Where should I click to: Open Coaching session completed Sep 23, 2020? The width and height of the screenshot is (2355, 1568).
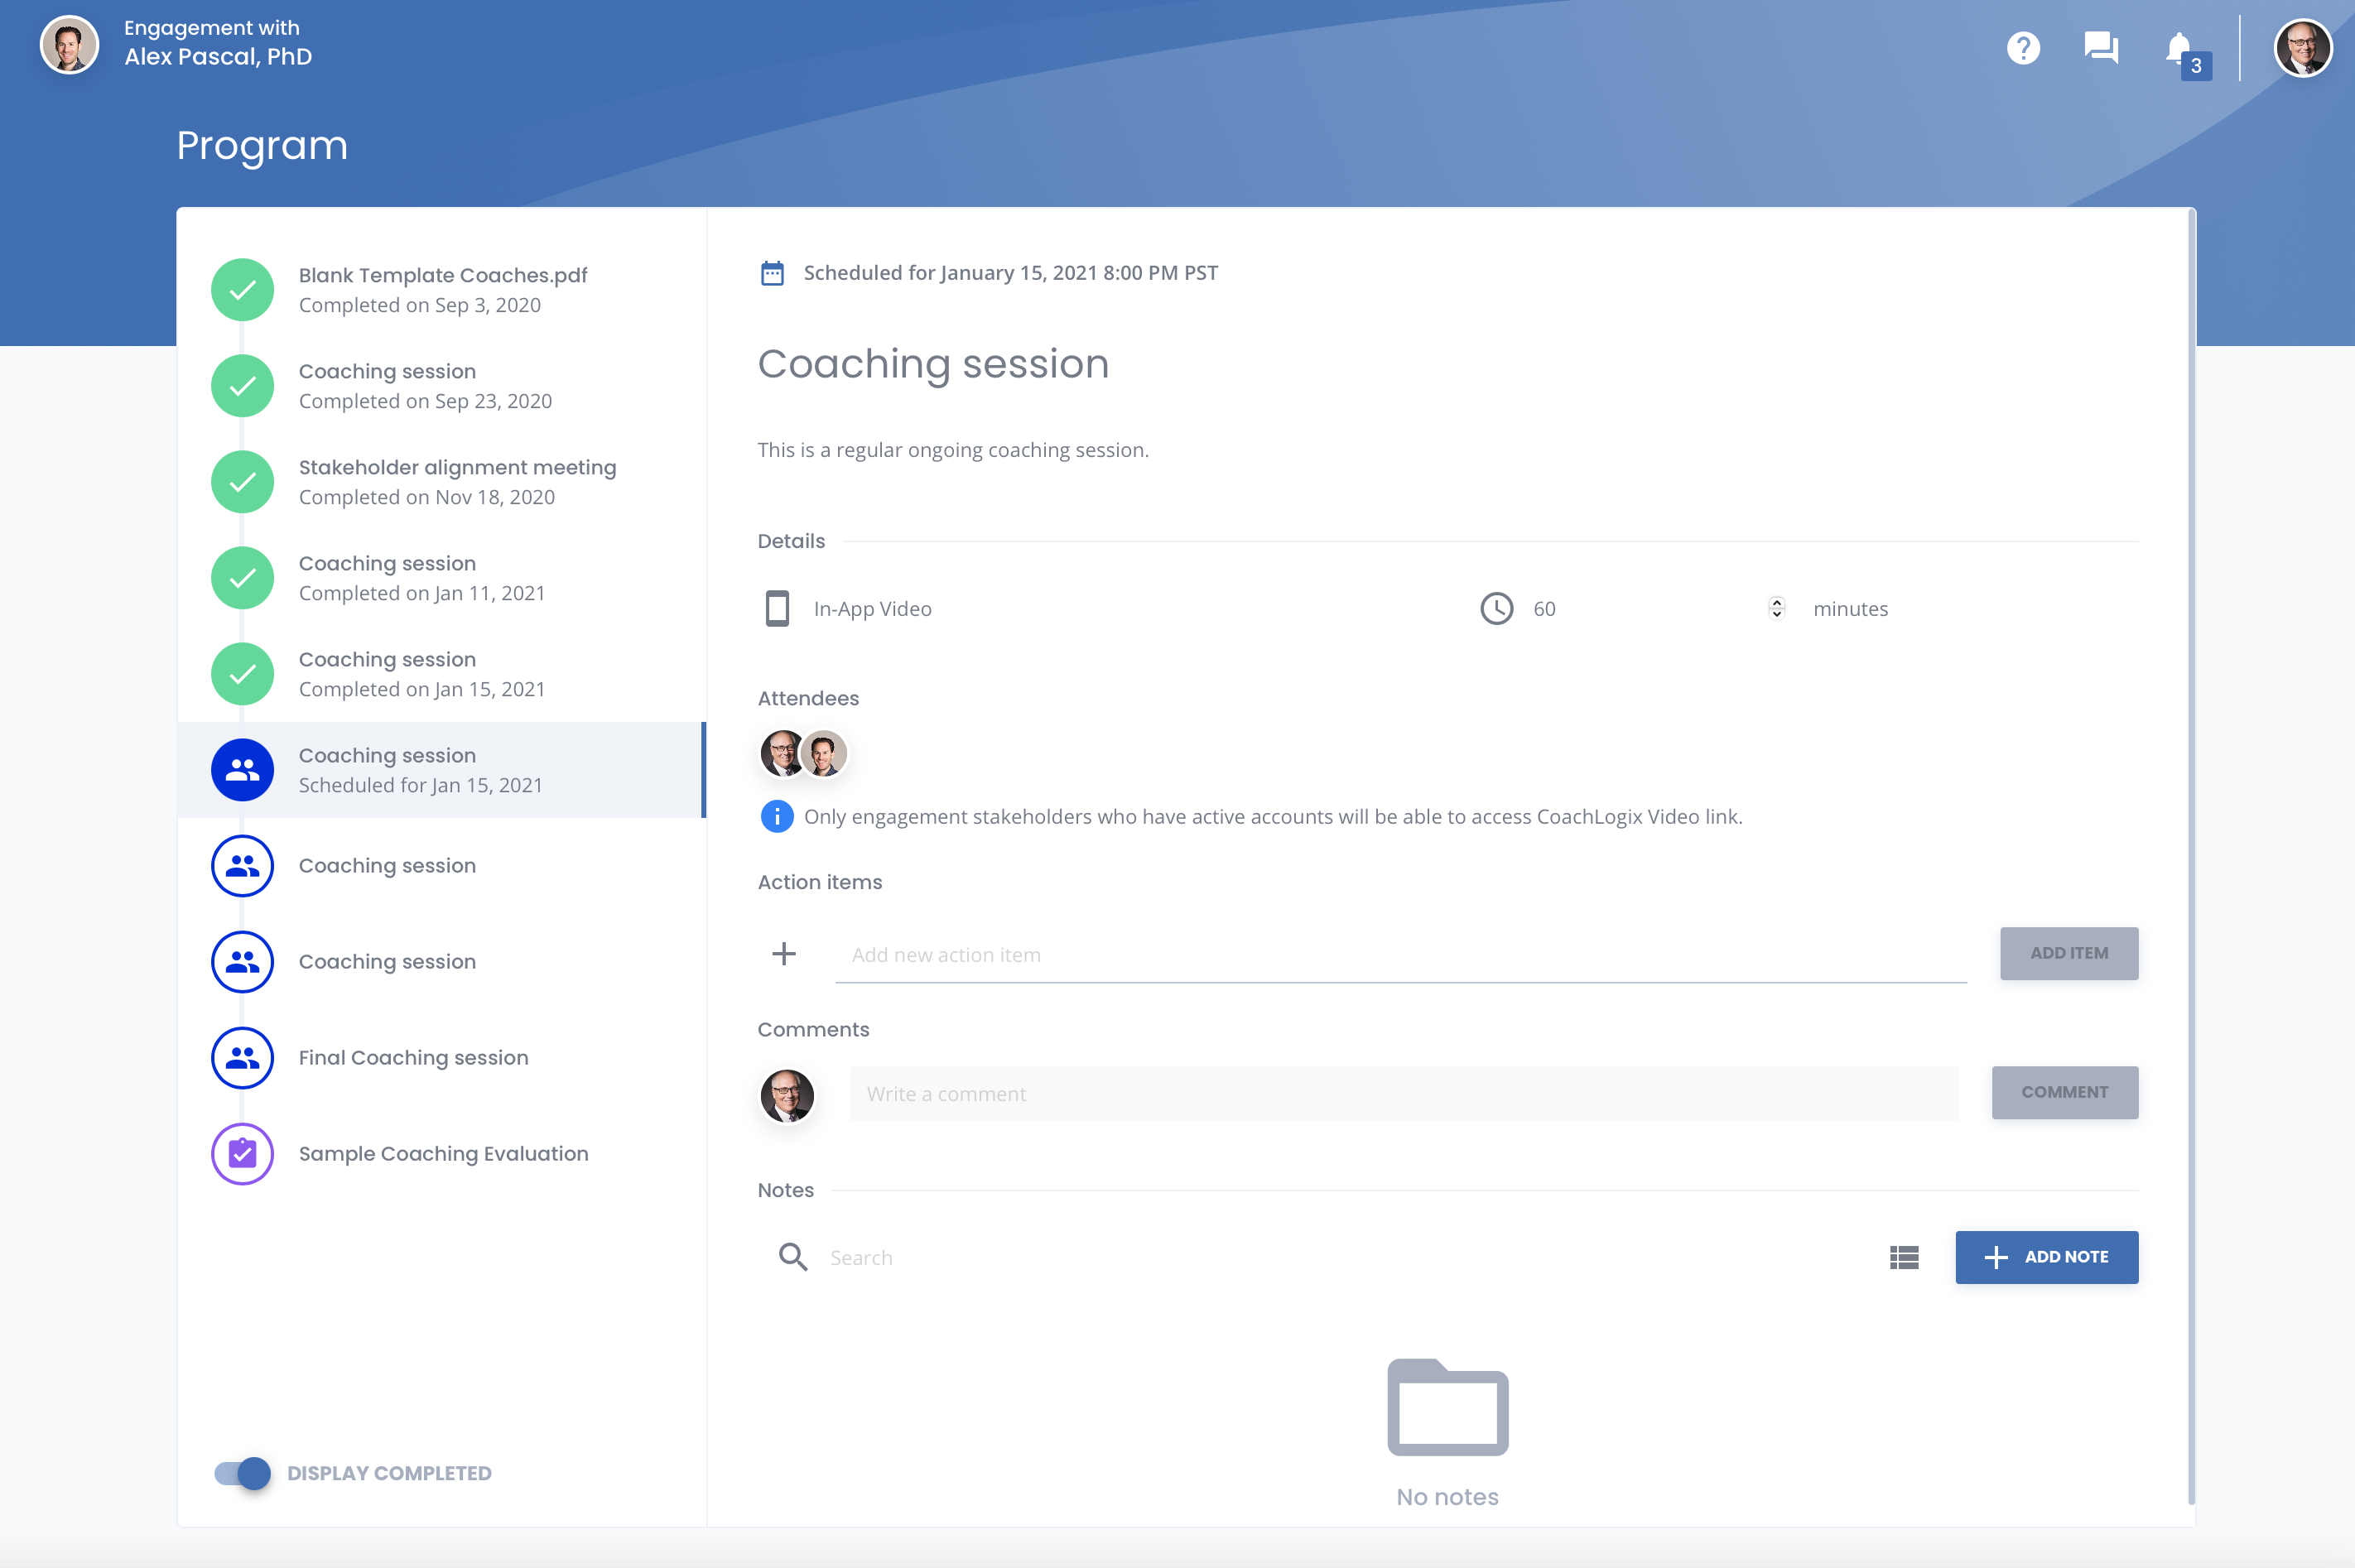point(442,386)
